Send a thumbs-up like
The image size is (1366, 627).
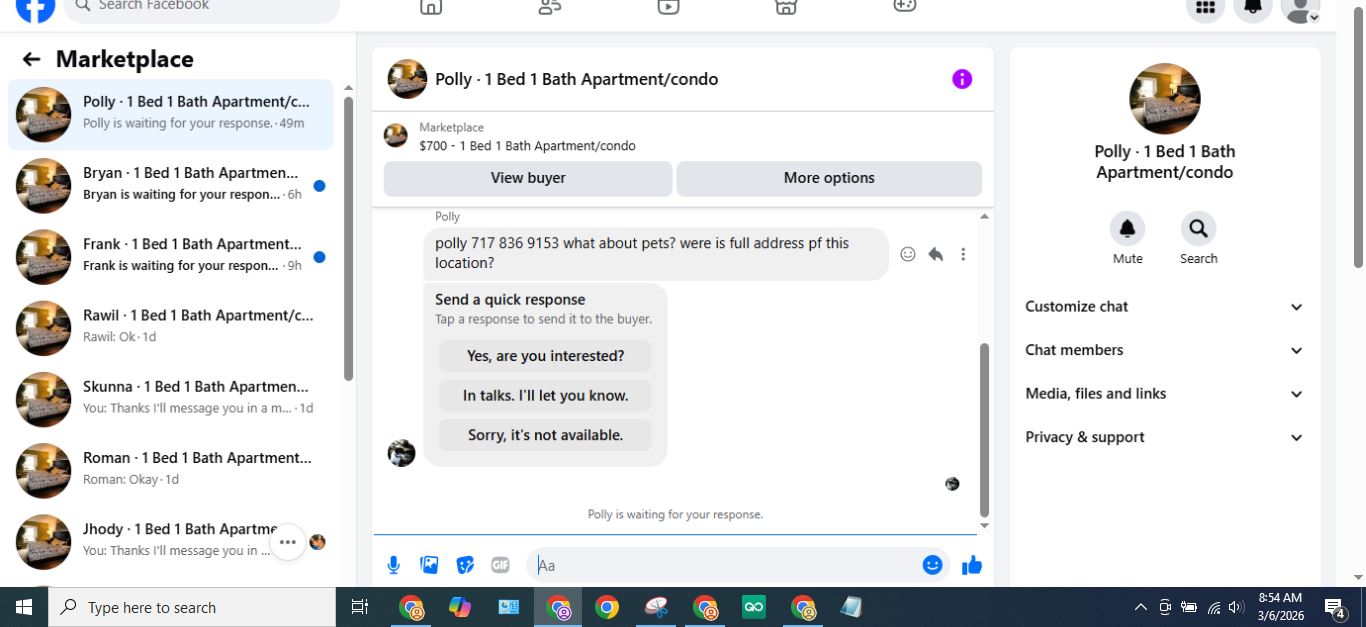point(972,565)
